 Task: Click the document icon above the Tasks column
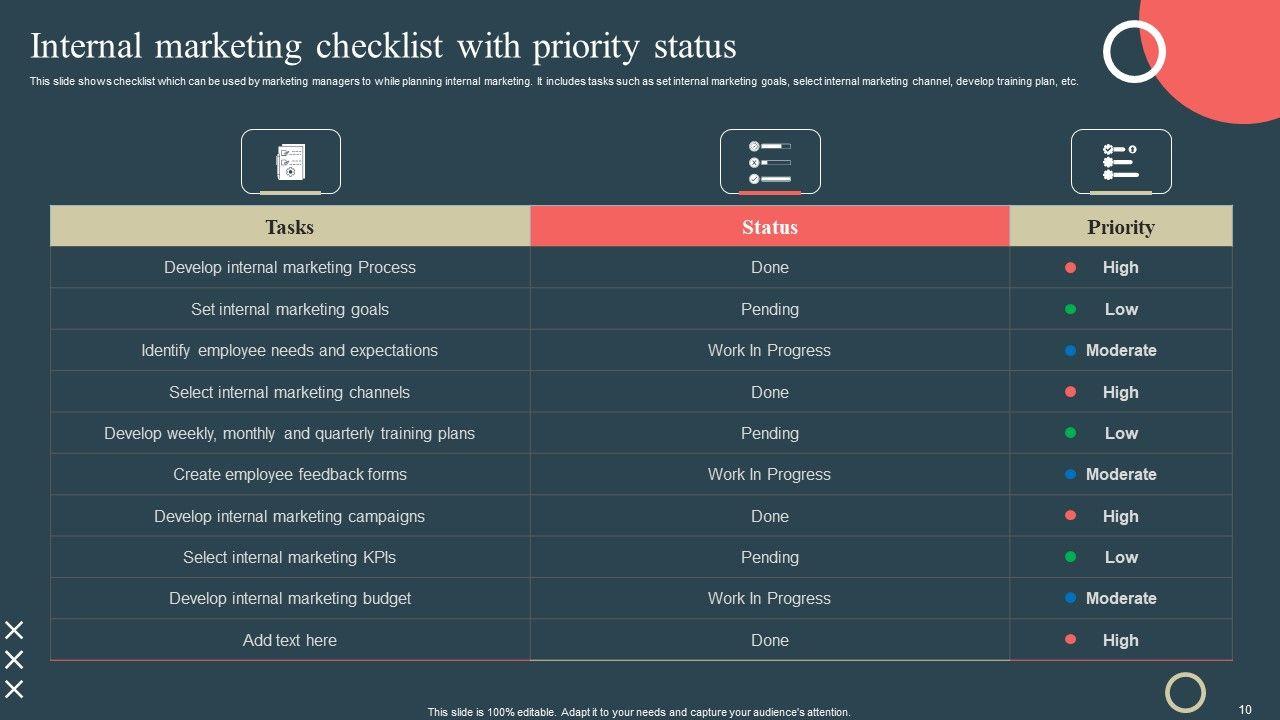[x=290, y=161]
